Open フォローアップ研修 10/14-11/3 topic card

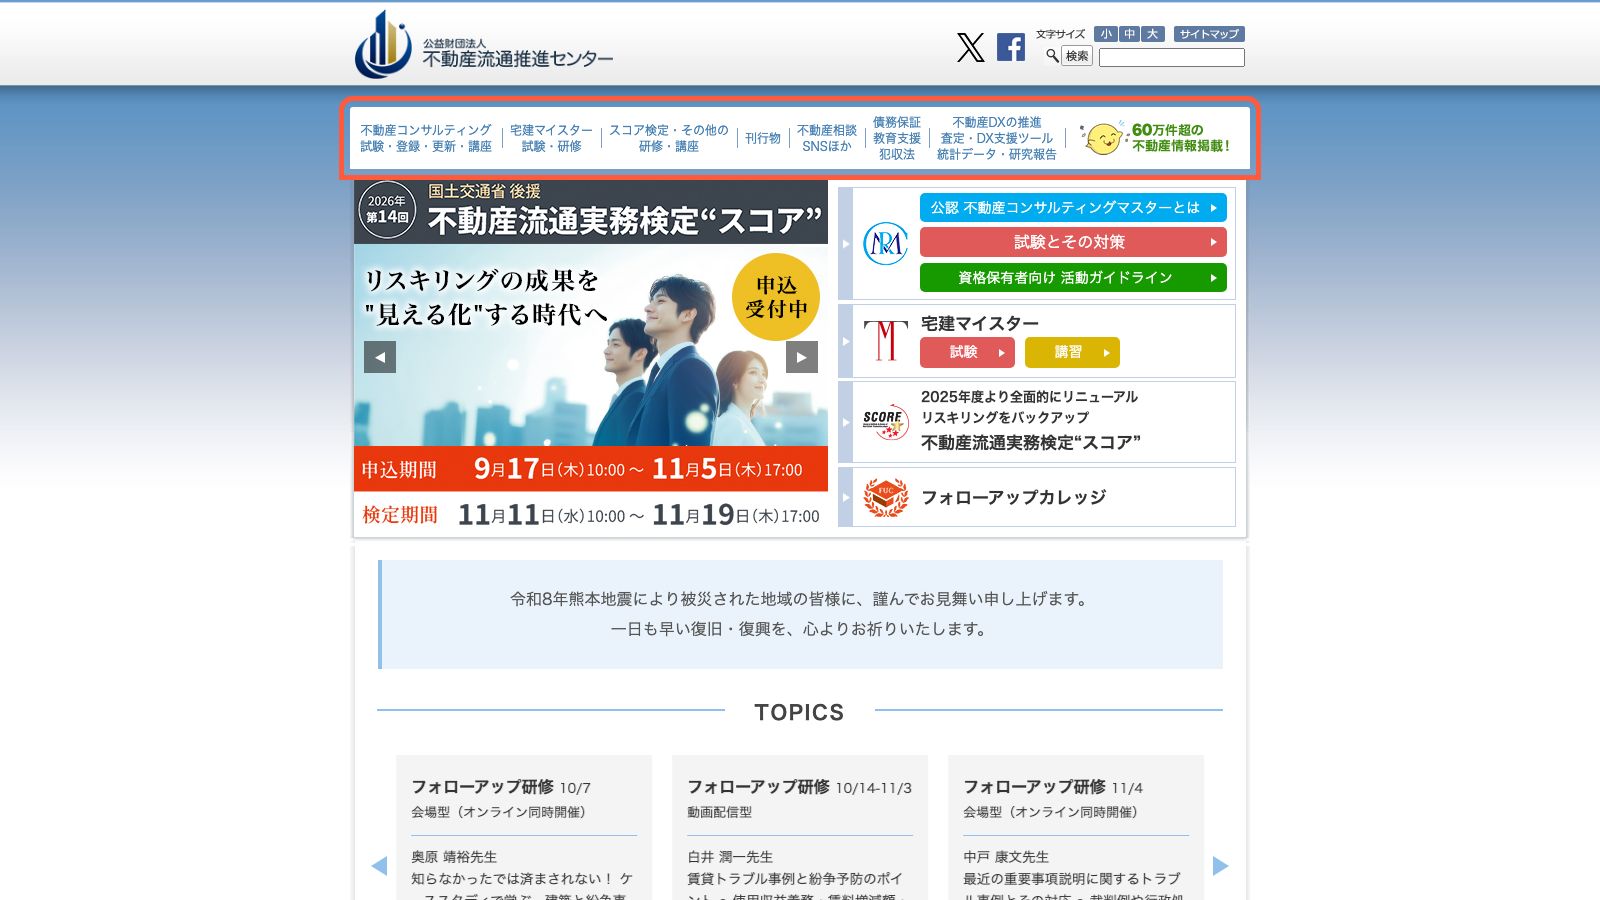[800, 827]
